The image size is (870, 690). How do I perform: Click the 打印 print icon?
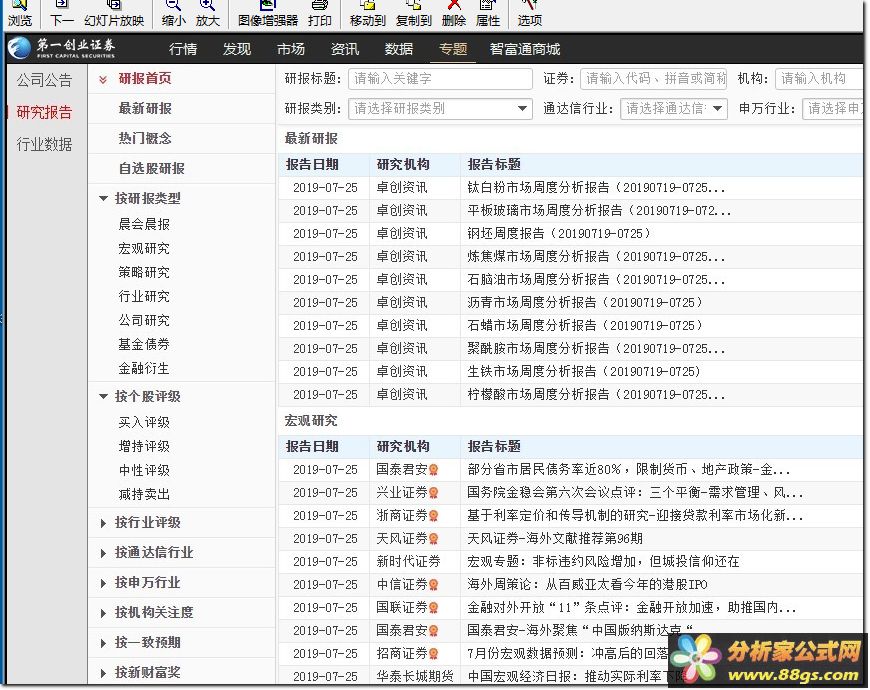click(320, 7)
